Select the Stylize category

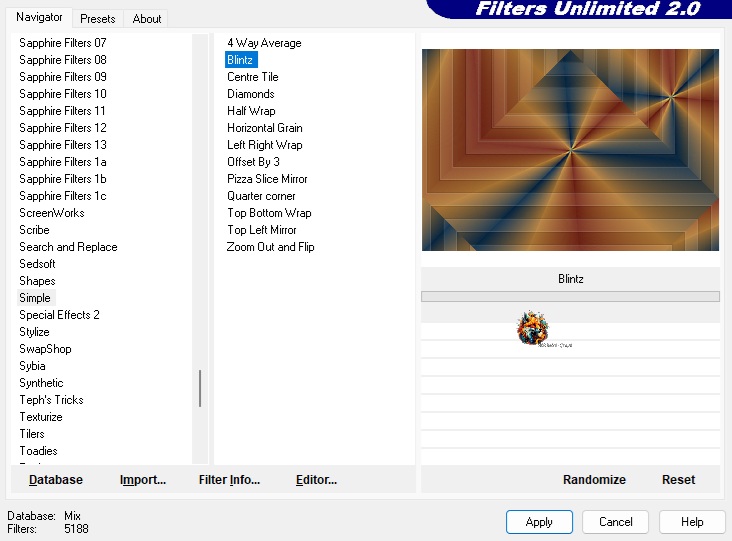click(35, 332)
